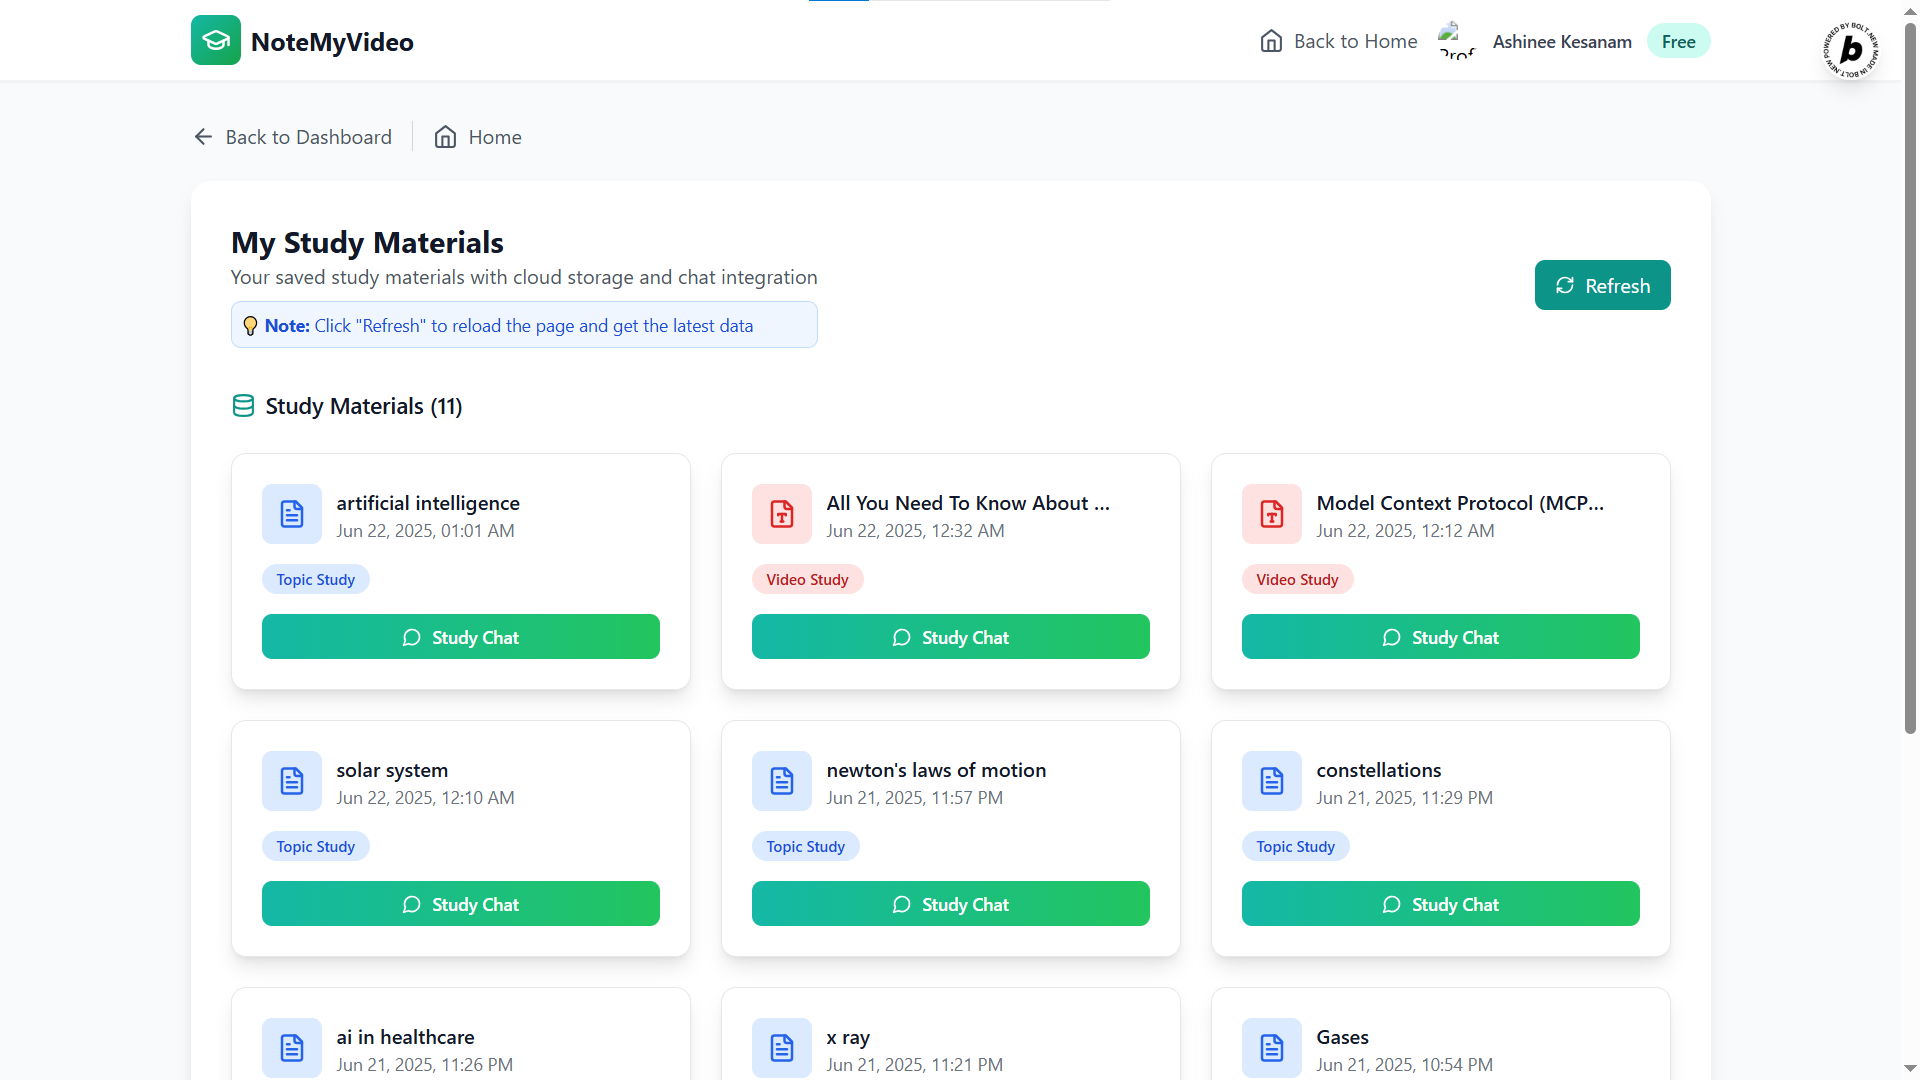Click the teal database icon beside Study Materials
1920x1080 pixels.
pos(243,406)
